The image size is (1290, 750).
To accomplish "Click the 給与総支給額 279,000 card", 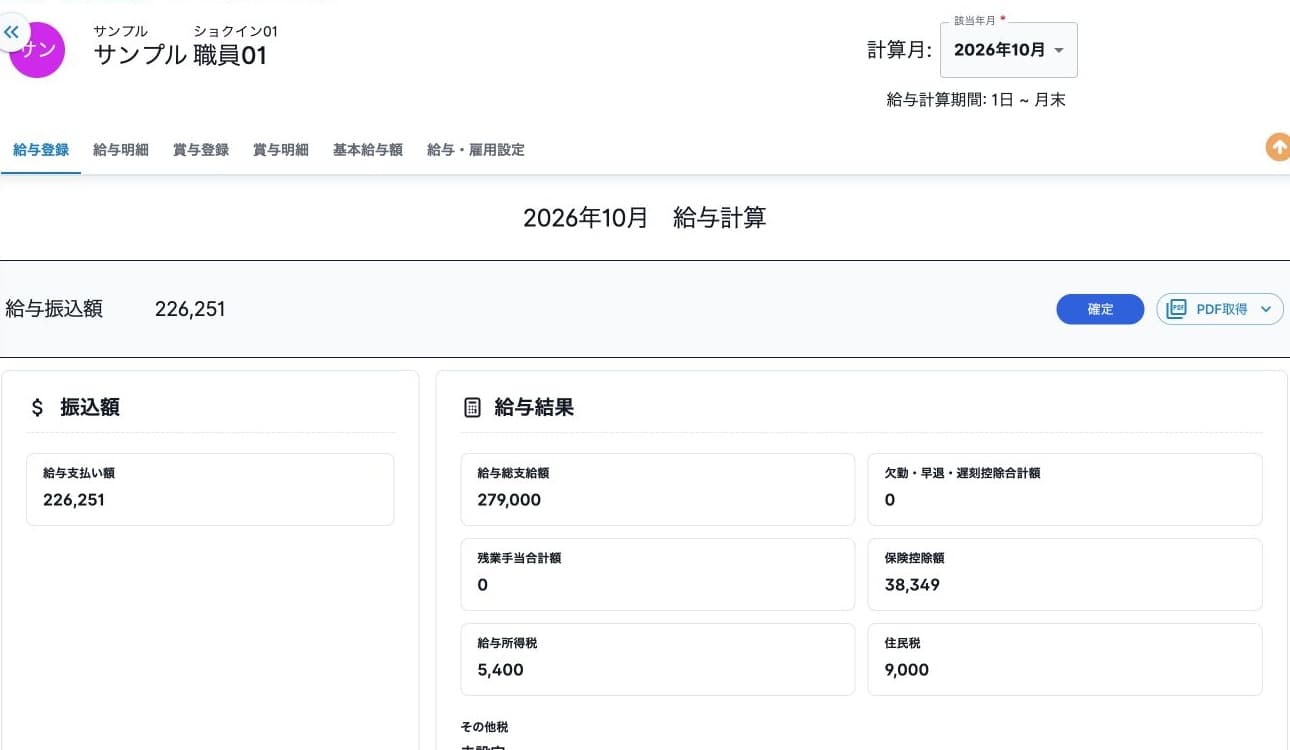I will point(658,489).
